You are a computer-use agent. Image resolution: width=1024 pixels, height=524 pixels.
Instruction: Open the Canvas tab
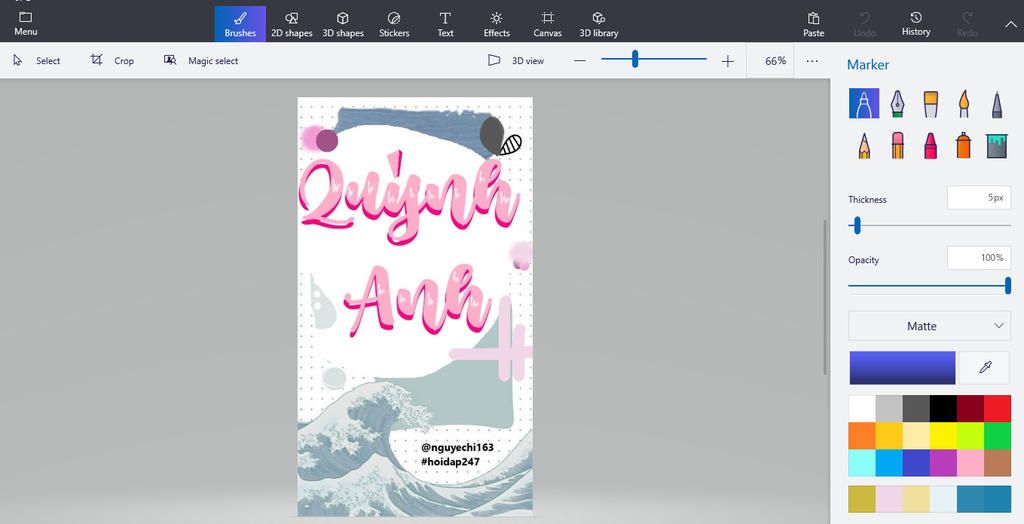click(x=547, y=24)
